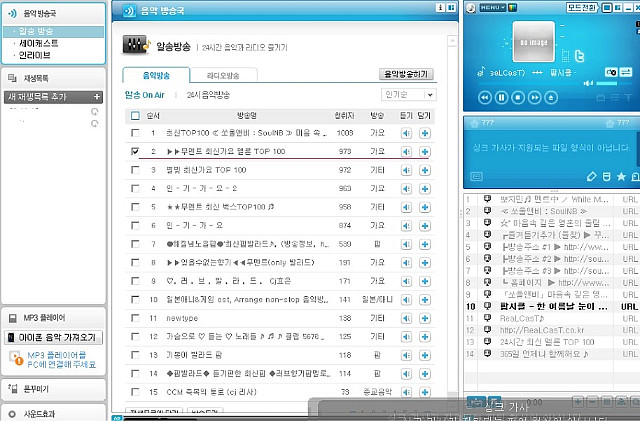Viewport: 640px width, 421px height.
Task: Listen to newtype broadcast speaker icon
Action: tap(406, 318)
